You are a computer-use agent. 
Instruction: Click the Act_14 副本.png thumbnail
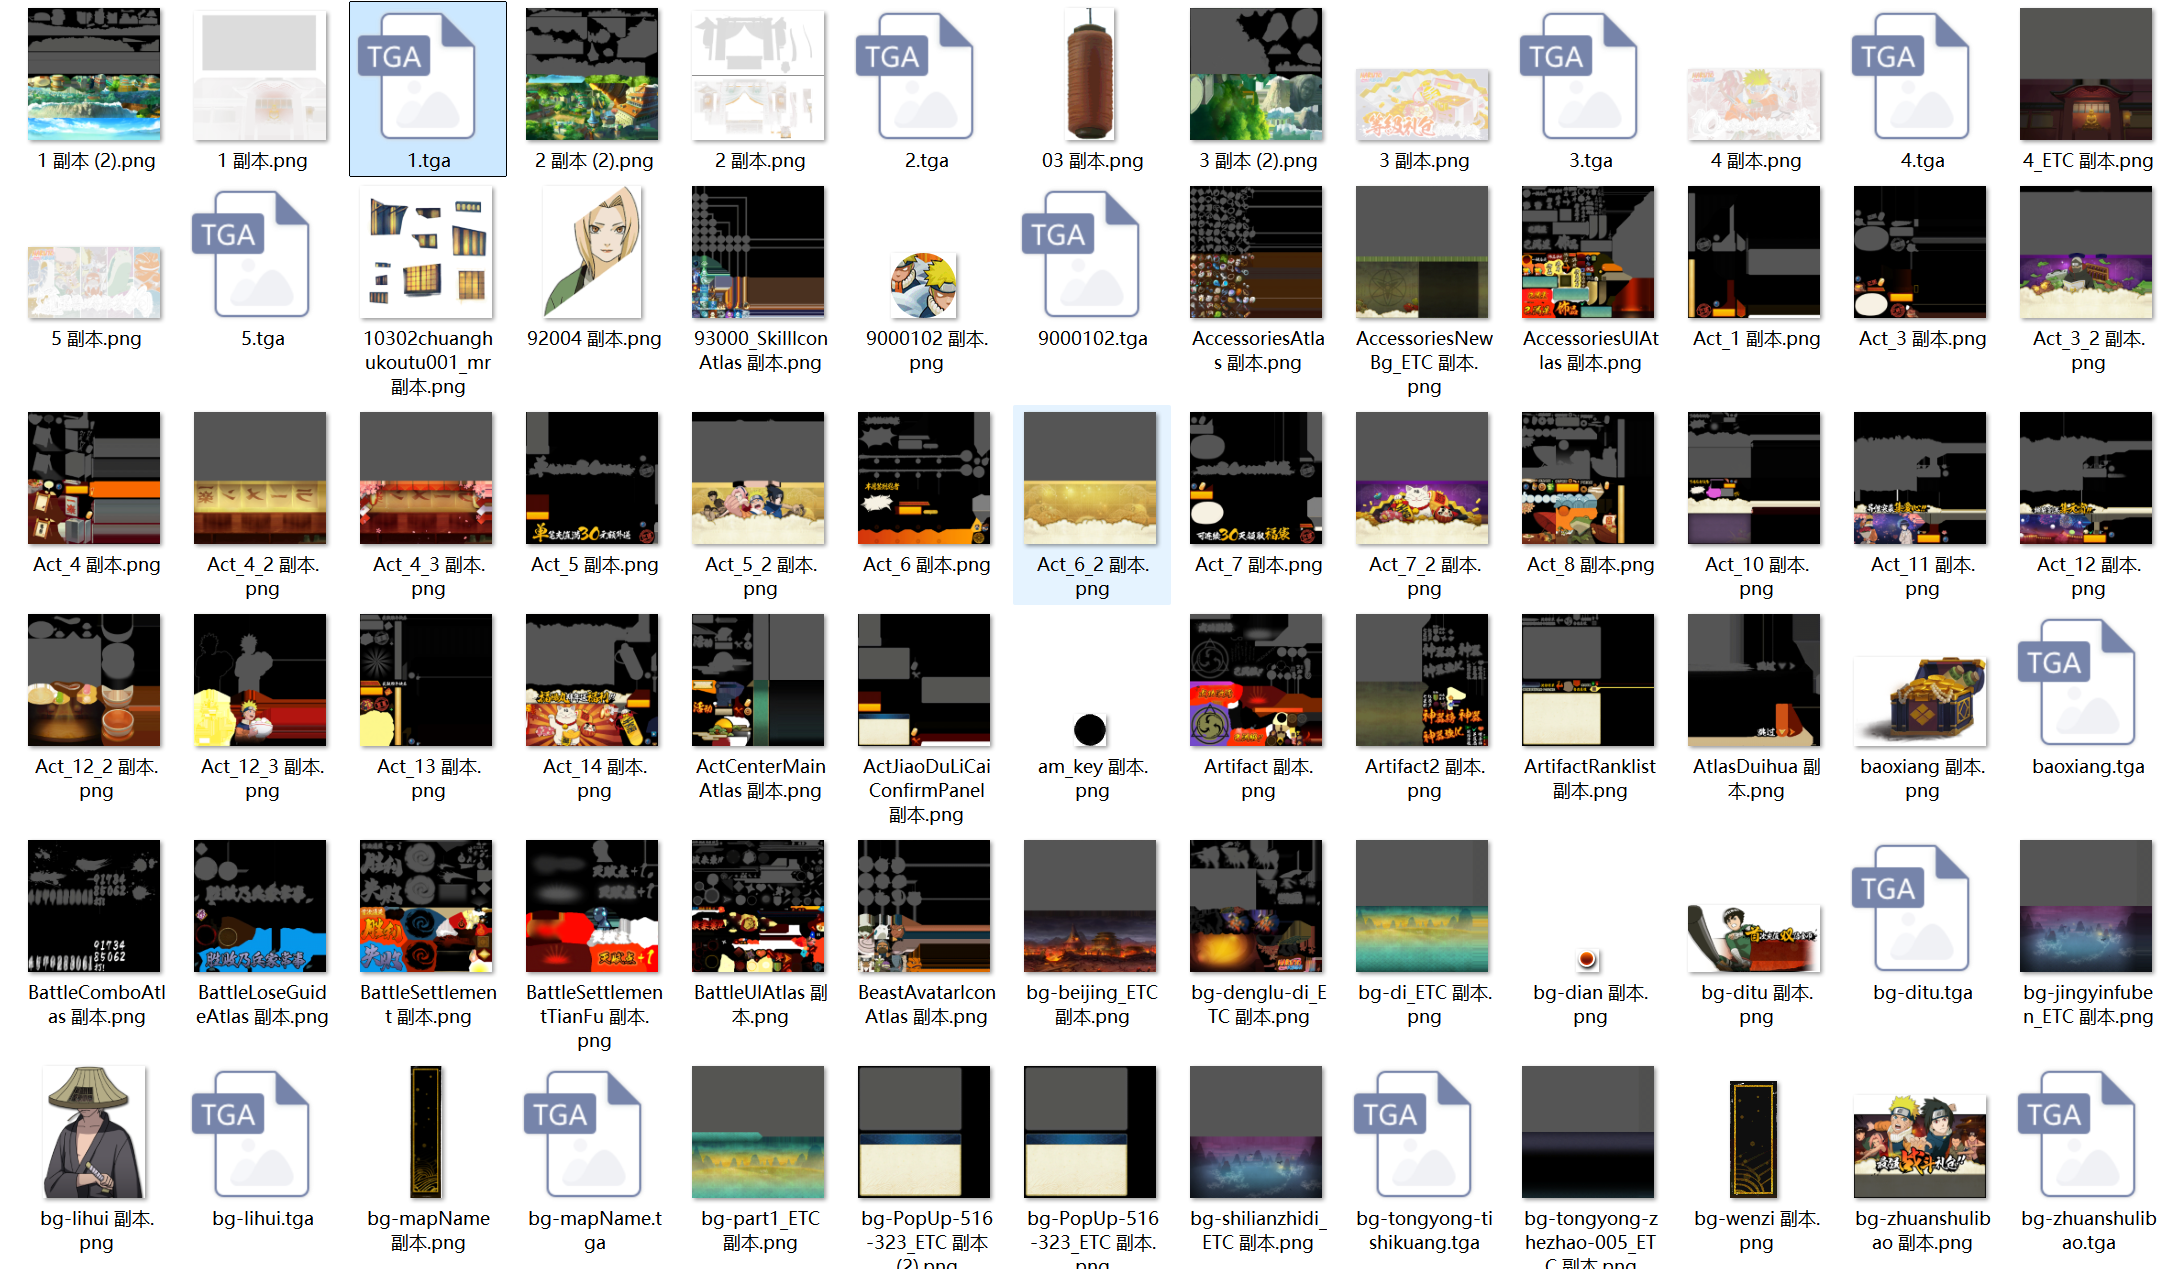pyautogui.click(x=592, y=680)
